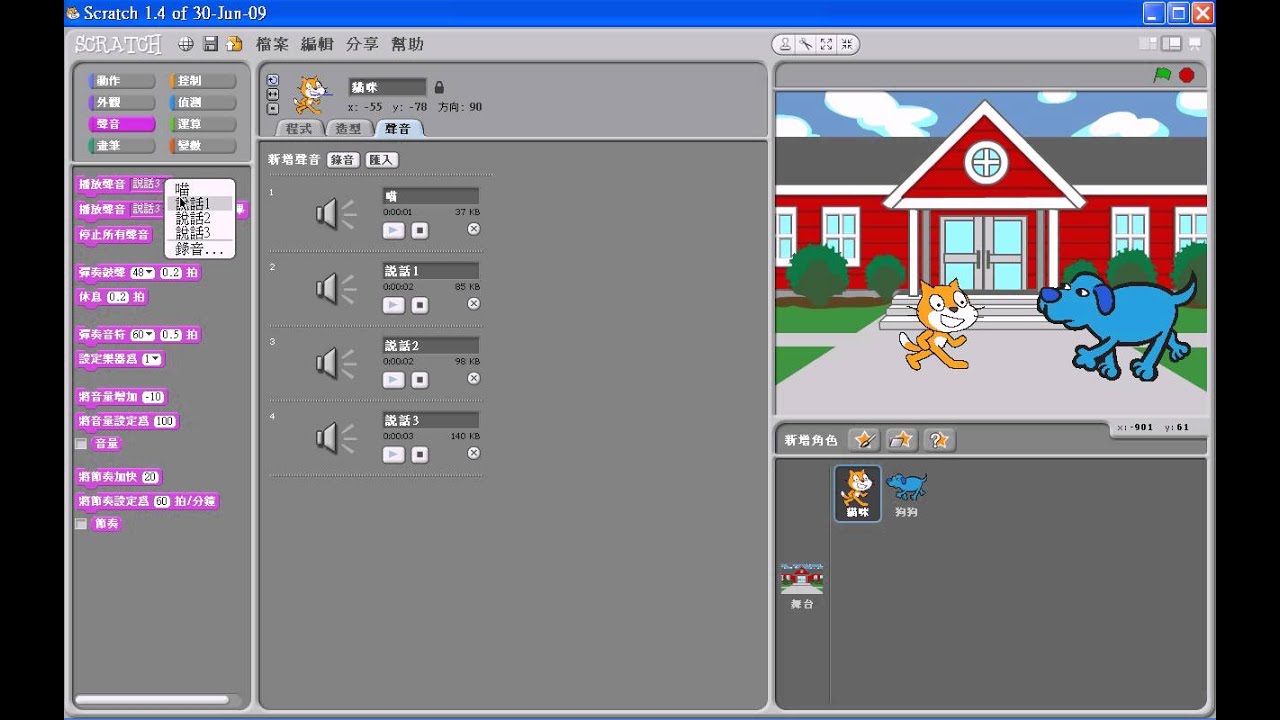Click the 匯入 import button
This screenshot has height=720, width=1280.
click(x=381, y=160)
